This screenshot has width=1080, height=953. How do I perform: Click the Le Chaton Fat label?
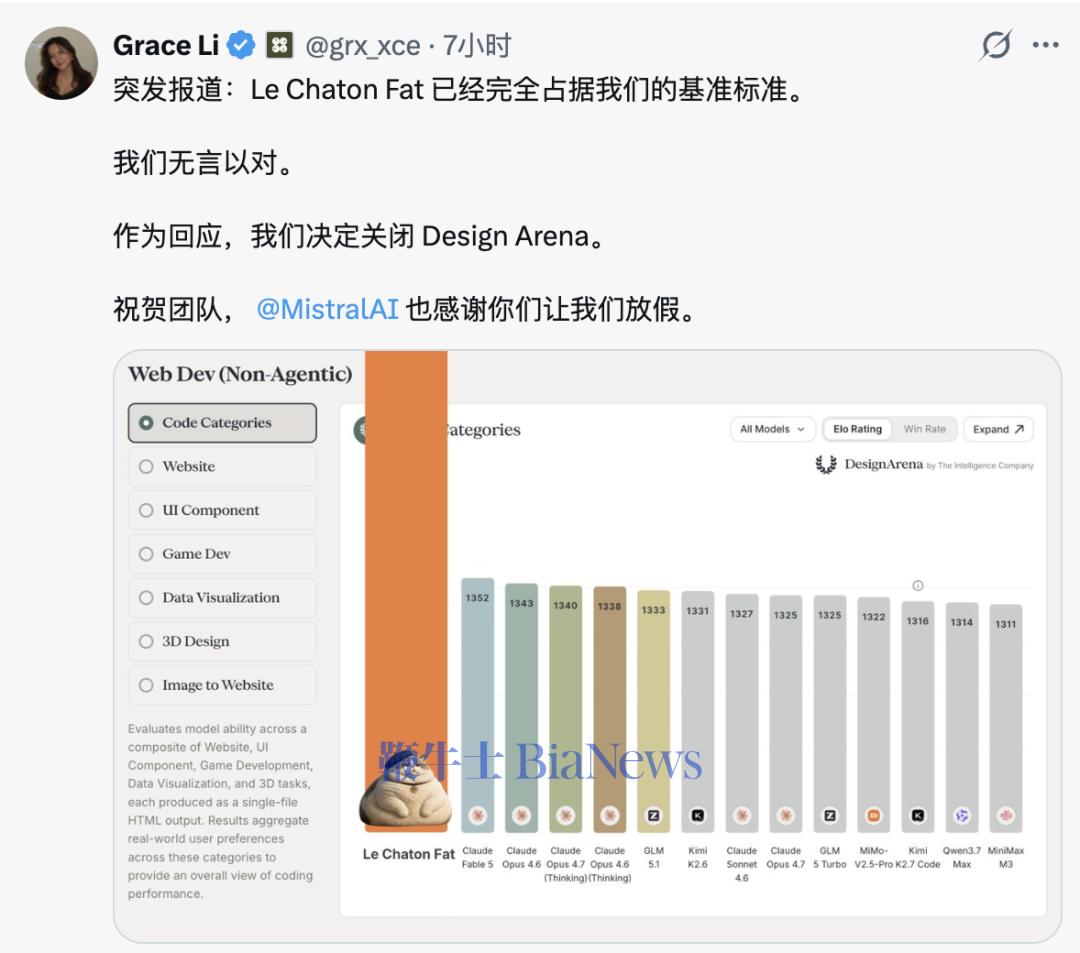tap(408, 854)
